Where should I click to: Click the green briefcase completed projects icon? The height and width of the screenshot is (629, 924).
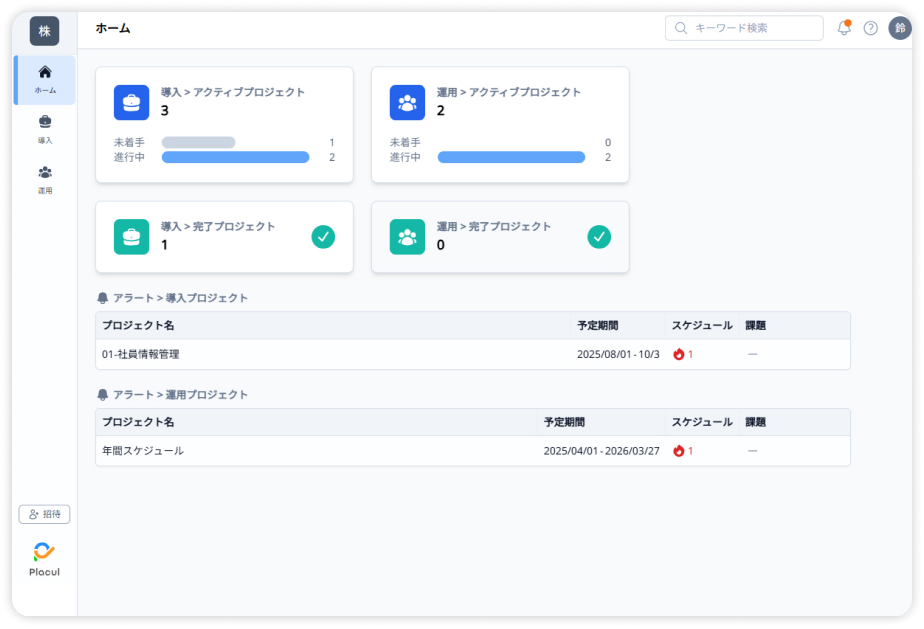point(131,237)
